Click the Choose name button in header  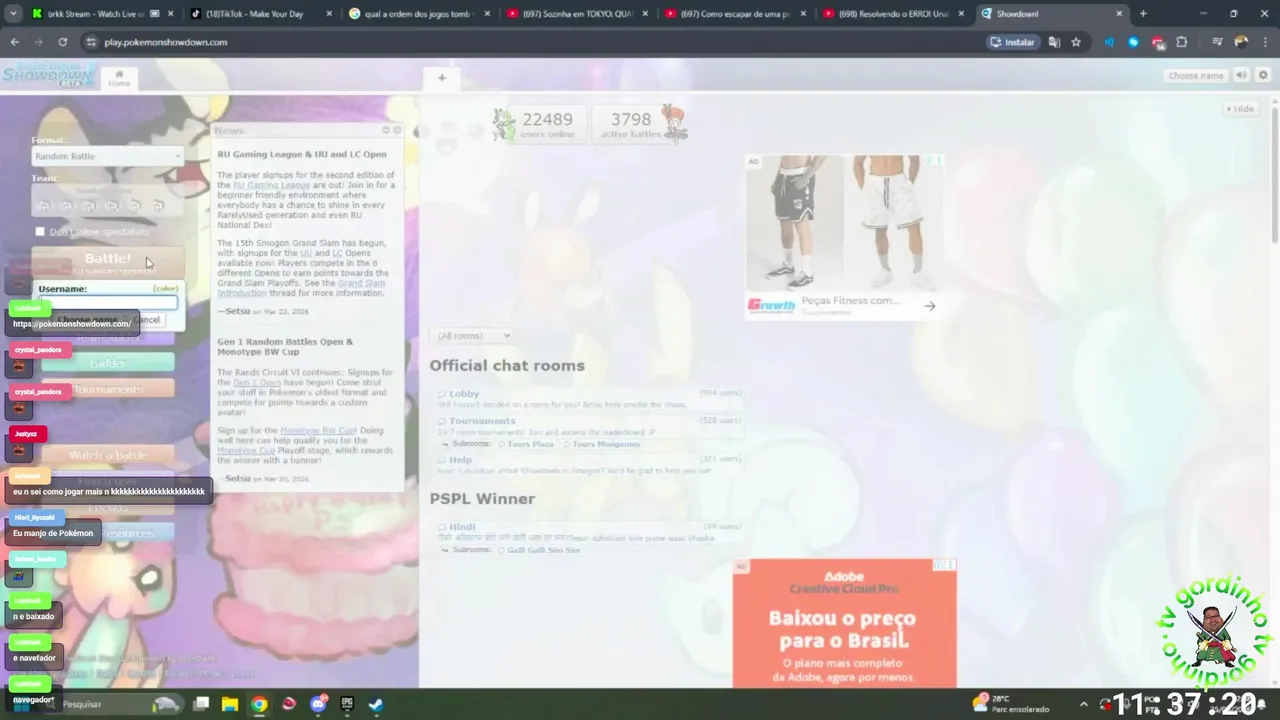tap(1196, 76)
